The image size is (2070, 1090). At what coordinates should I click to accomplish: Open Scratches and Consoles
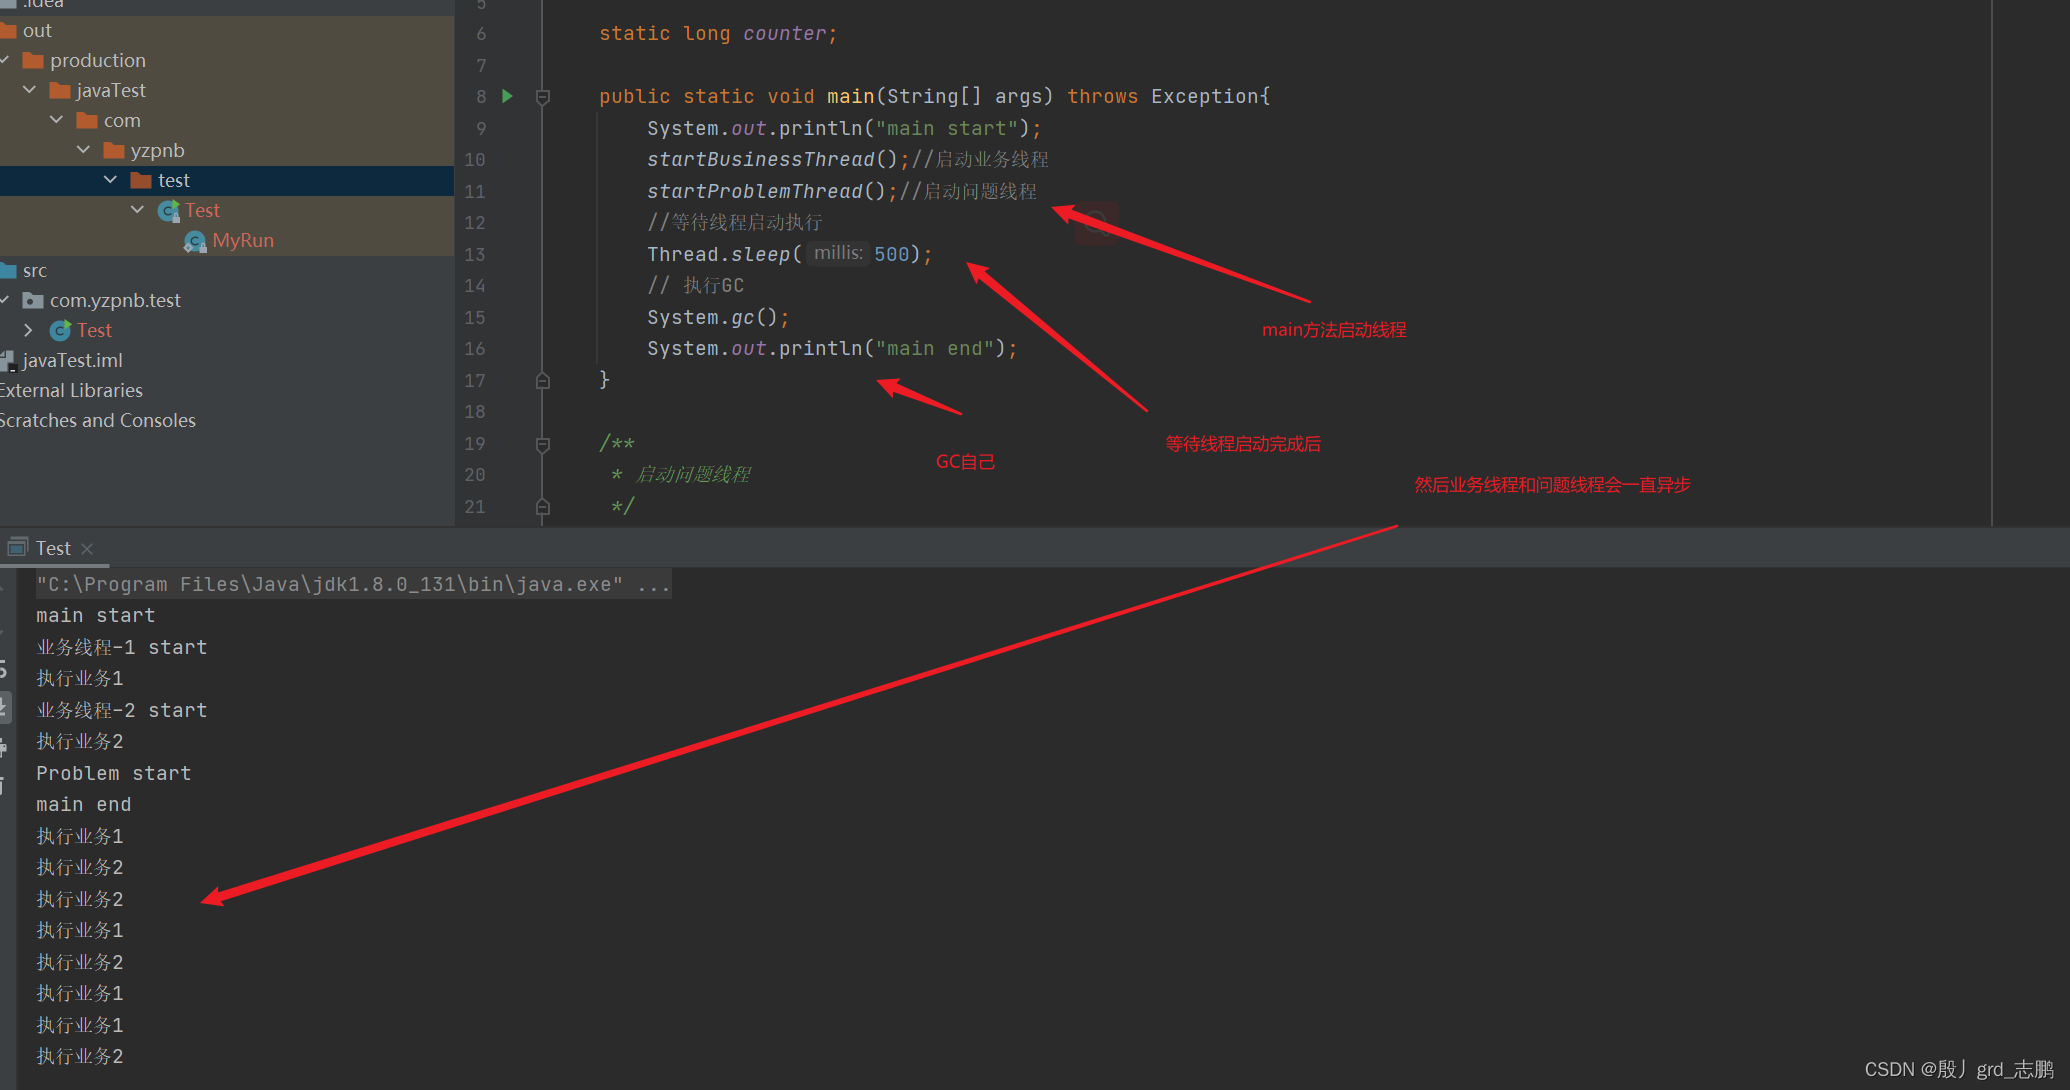point(97,420)
